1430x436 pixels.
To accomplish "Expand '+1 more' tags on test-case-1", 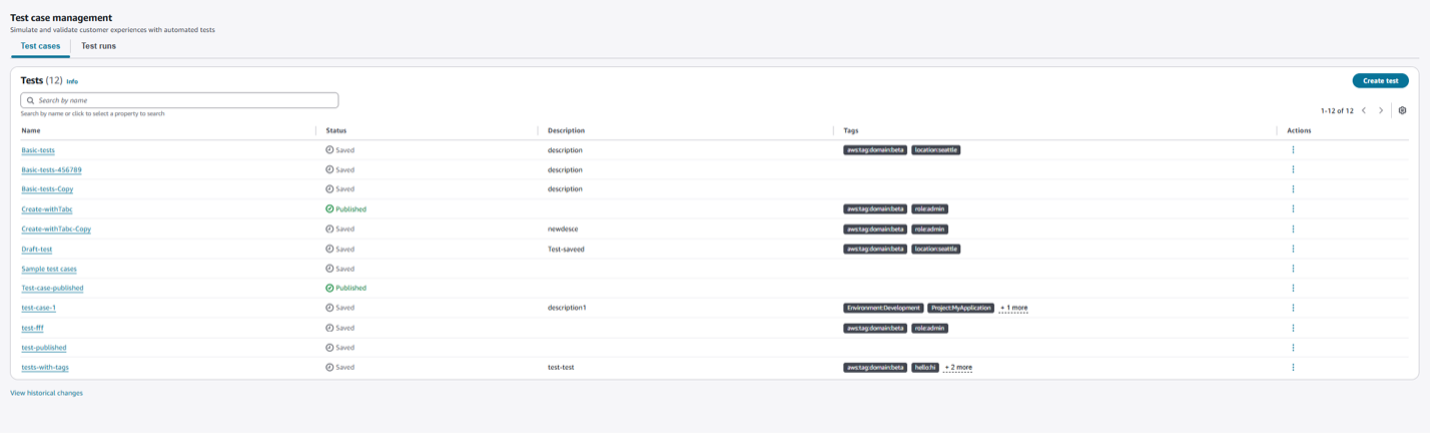I will (1014, 308).
